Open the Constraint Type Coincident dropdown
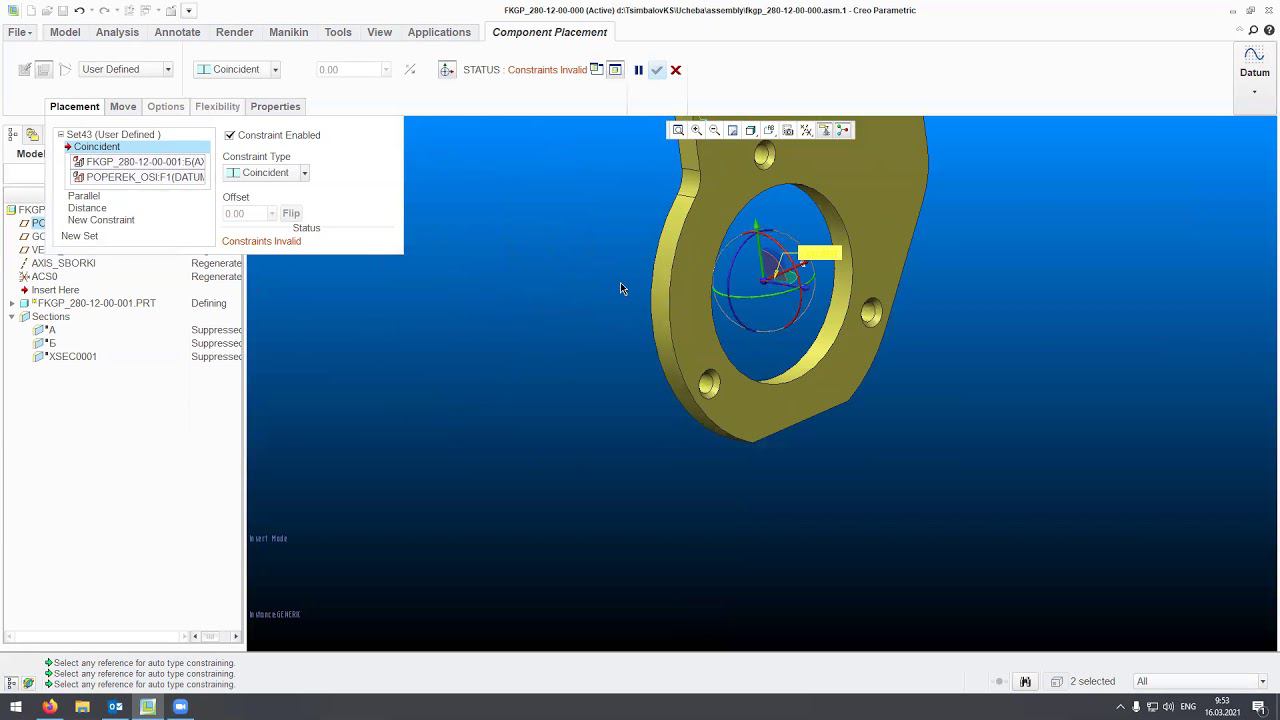Screen dimensions: 1280x720 click(x=305, y=173)
